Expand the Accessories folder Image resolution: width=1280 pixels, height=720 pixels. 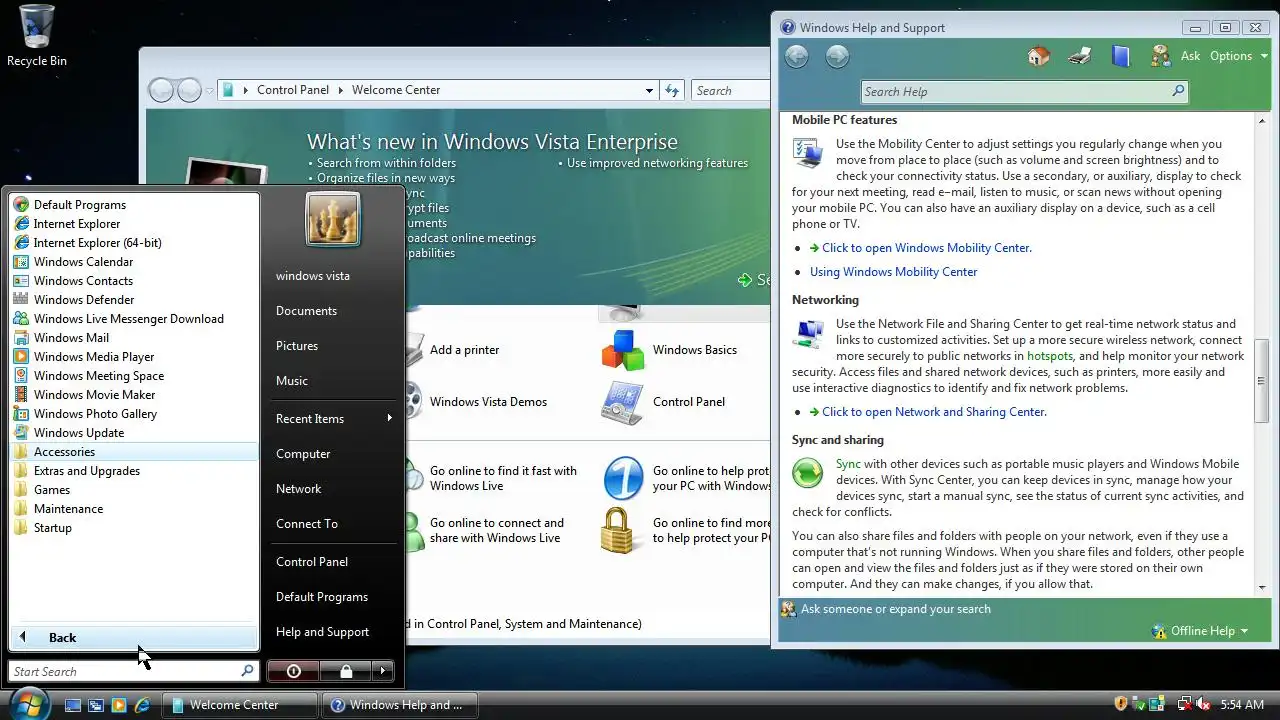tap(134, 452)
